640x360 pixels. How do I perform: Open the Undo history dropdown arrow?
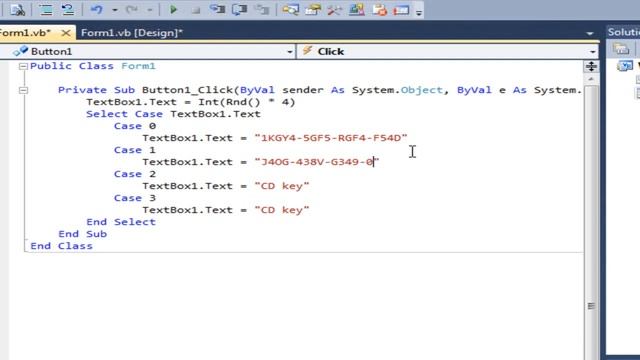click(115, 10)
